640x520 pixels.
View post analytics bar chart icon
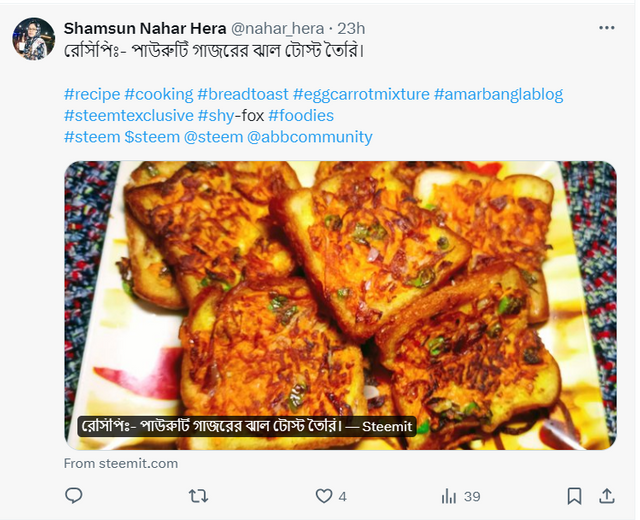coord(449,496)
